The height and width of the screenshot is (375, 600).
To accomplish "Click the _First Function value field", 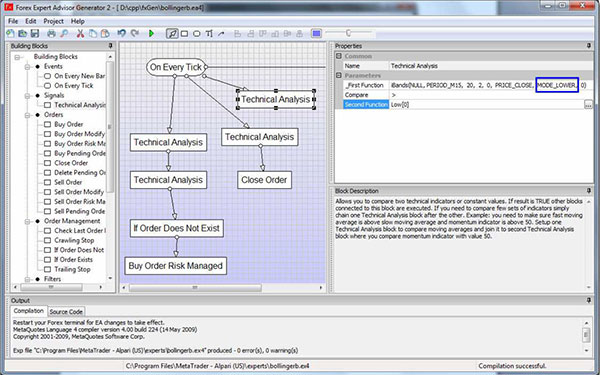I will click(x=491, y=85).
